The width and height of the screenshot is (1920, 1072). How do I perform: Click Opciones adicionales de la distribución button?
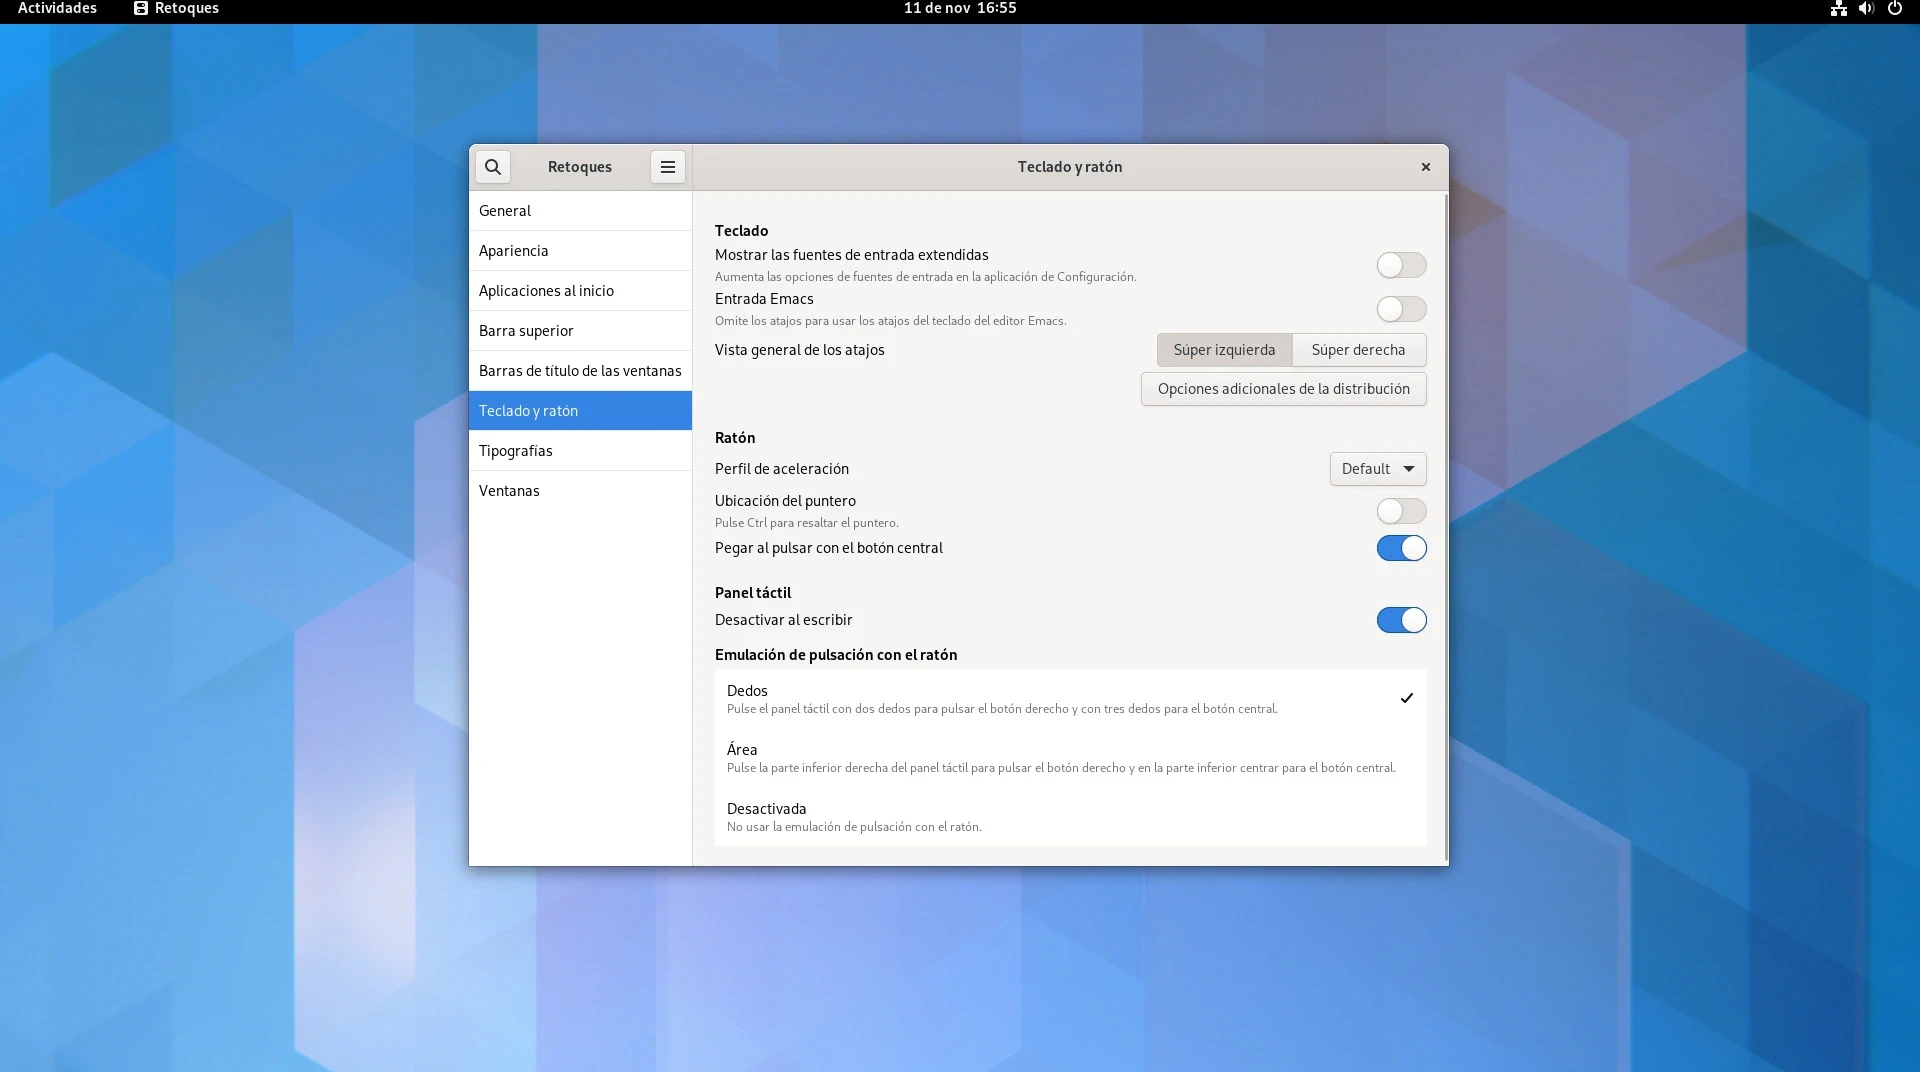(x=1283, y=389)
